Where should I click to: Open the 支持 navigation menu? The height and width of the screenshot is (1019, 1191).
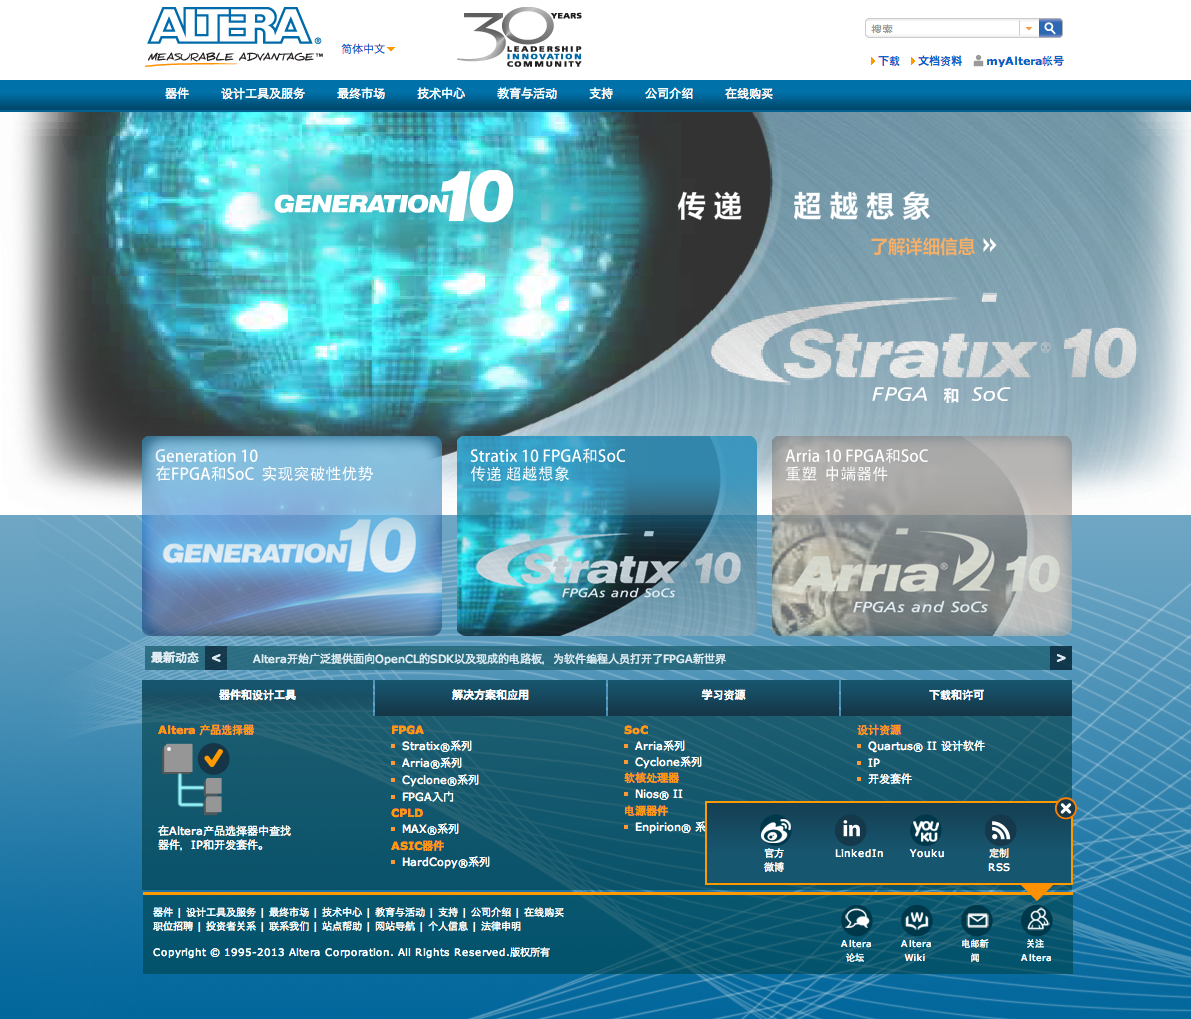[601, 93]
